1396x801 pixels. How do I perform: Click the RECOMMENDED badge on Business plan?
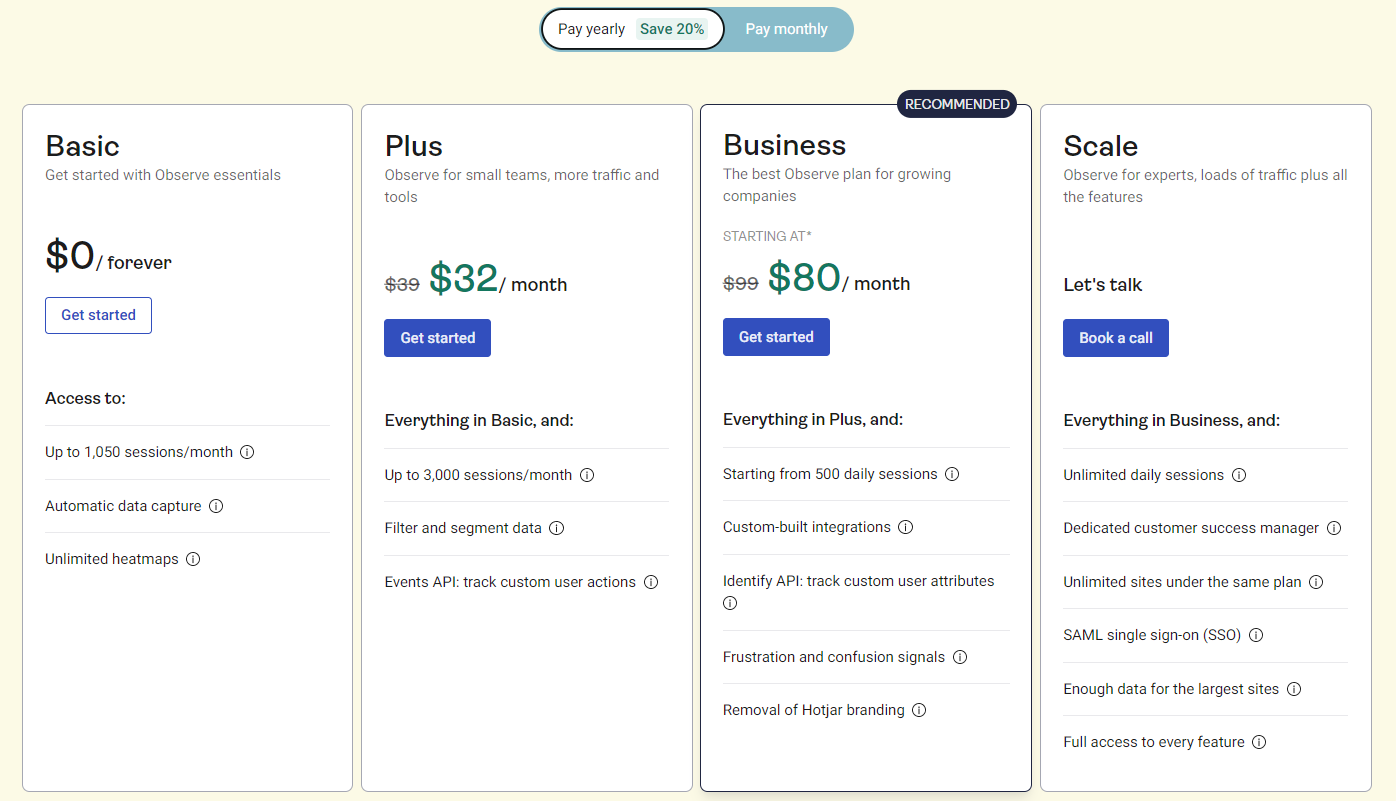coord(957,104)
